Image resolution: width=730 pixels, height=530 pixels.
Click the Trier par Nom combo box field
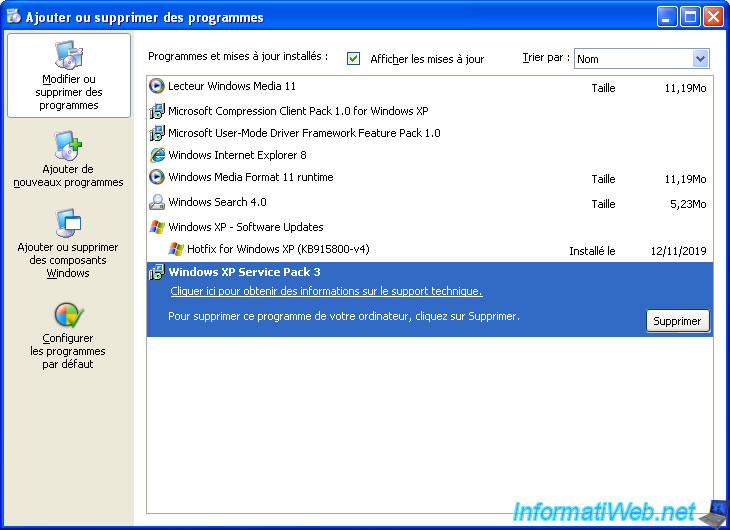[x=642, y=59]
